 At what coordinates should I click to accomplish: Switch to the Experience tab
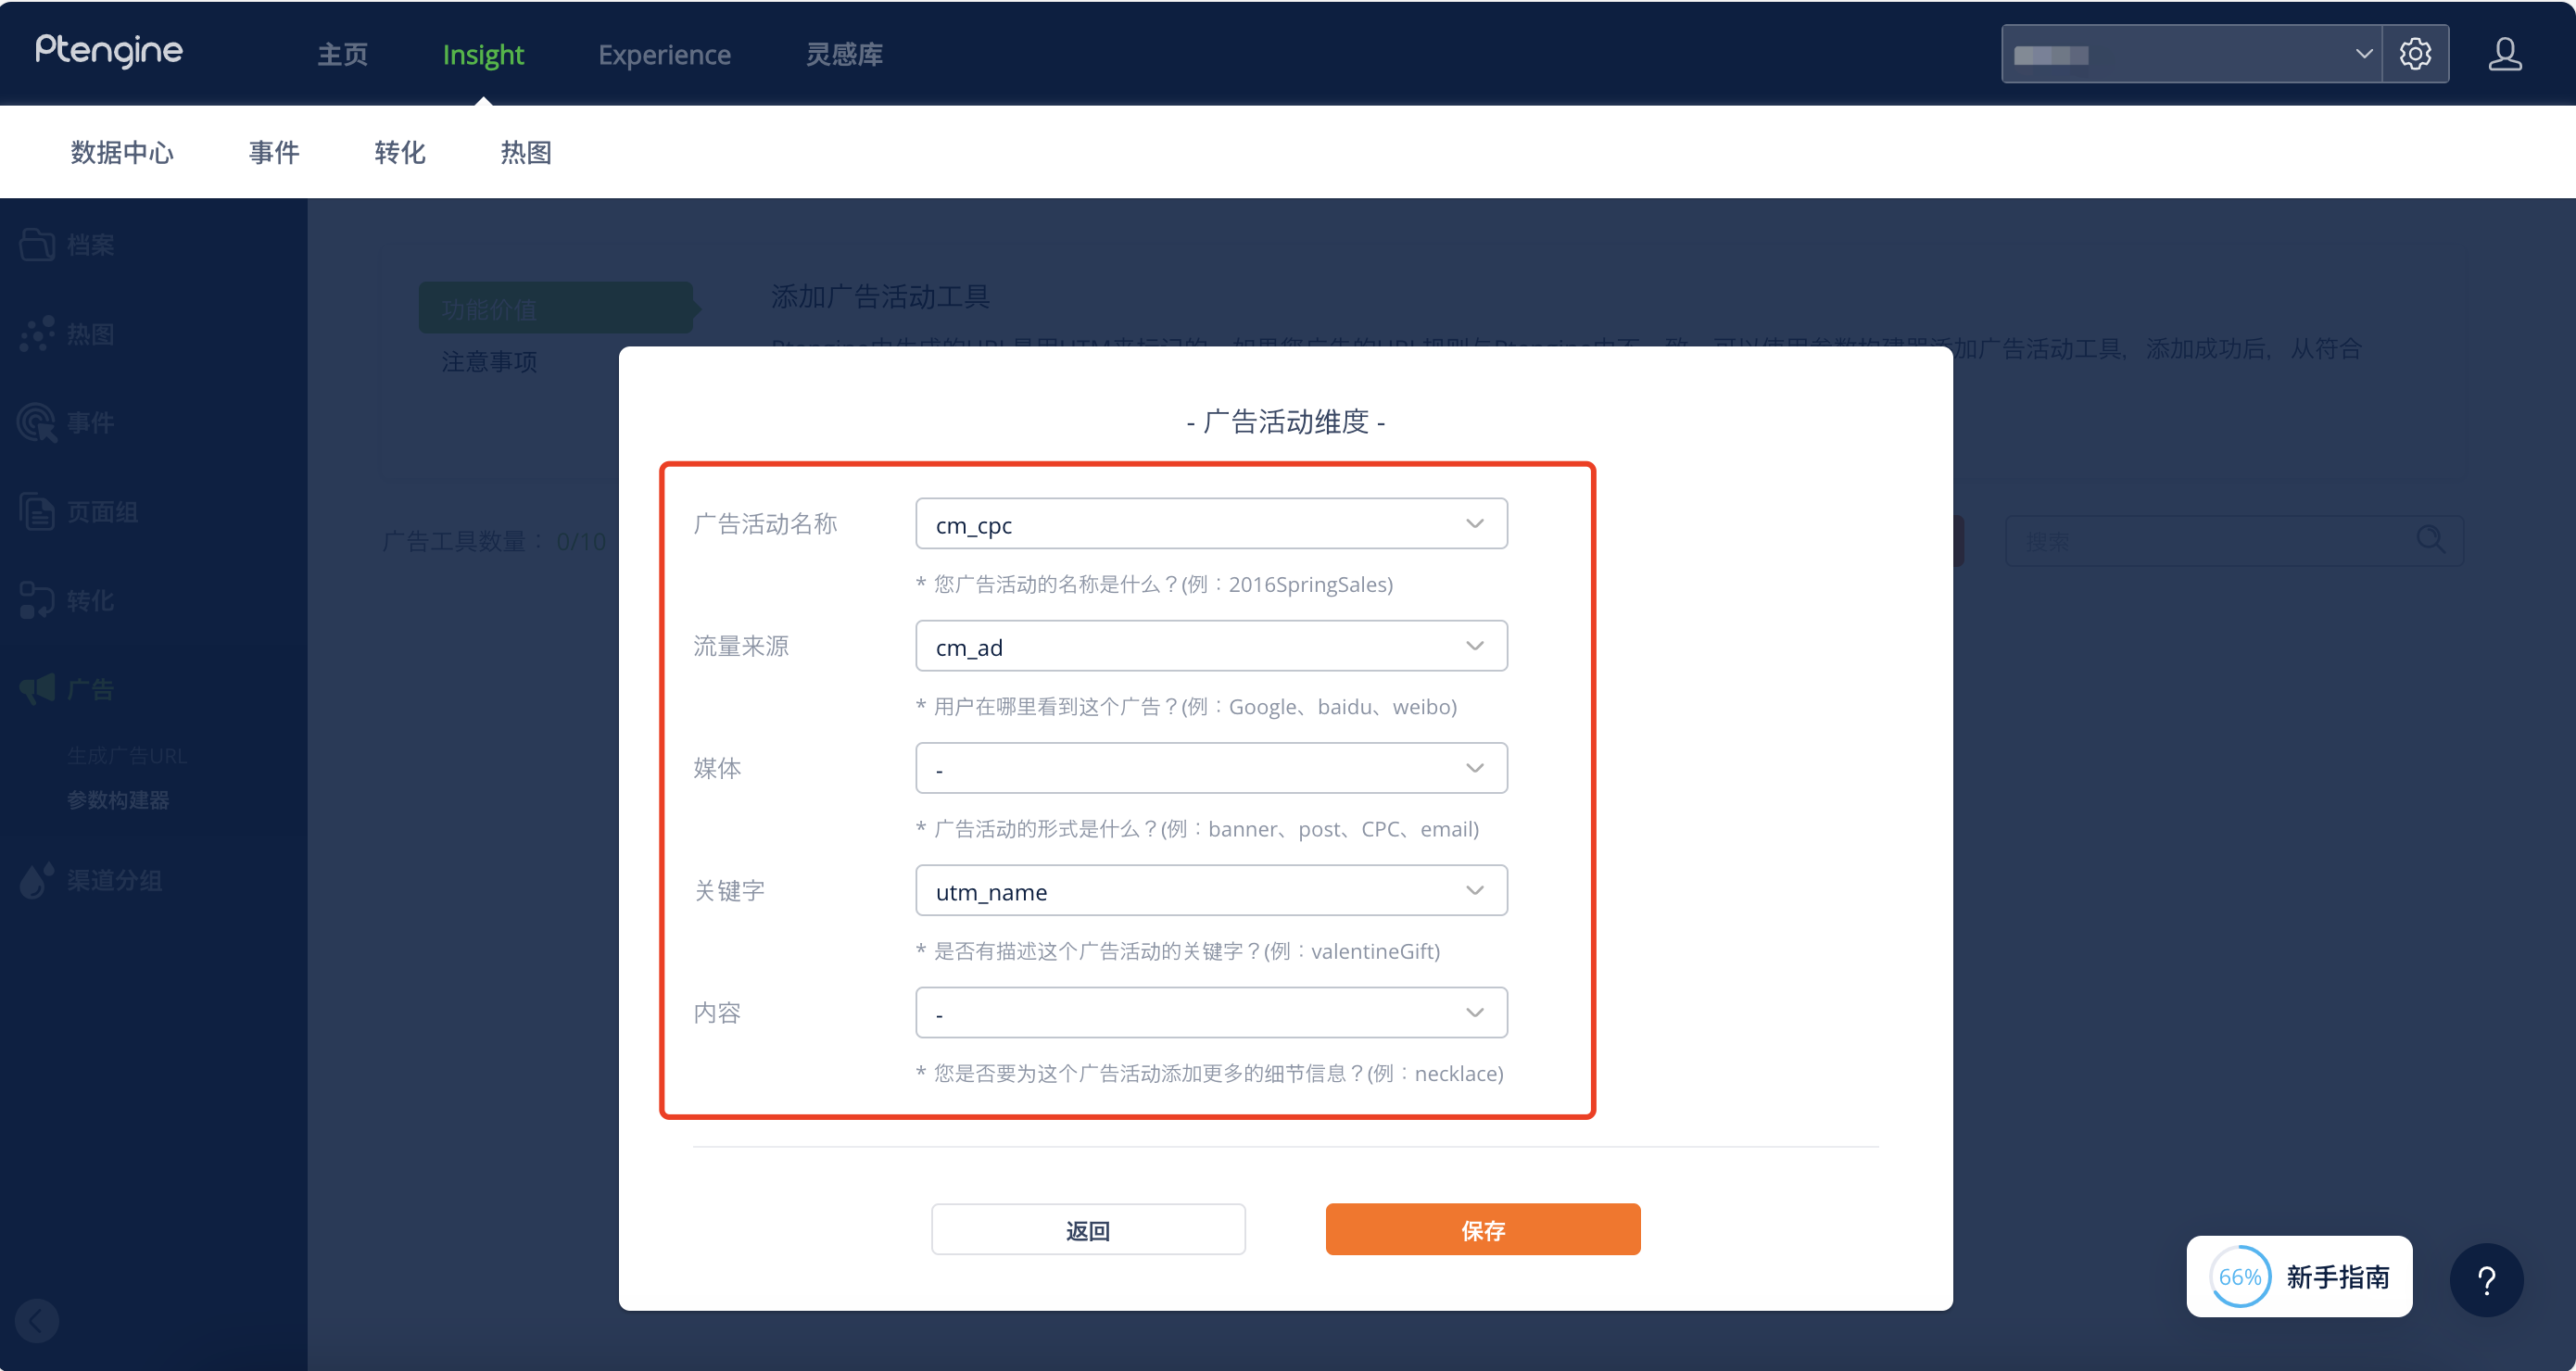point(664,54)
